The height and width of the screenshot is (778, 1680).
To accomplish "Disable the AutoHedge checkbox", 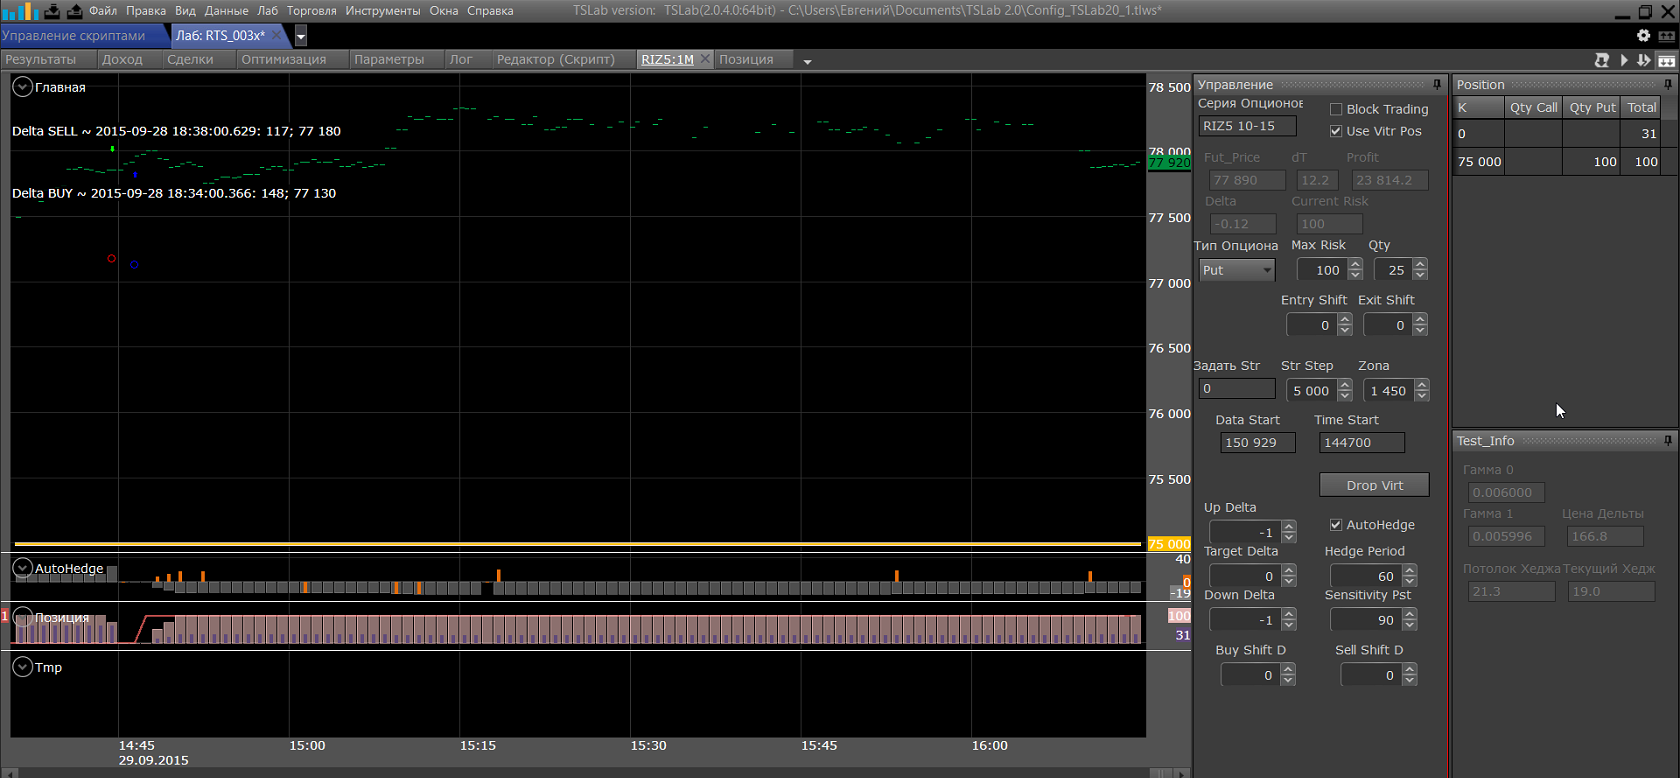I will point(1336,525).
